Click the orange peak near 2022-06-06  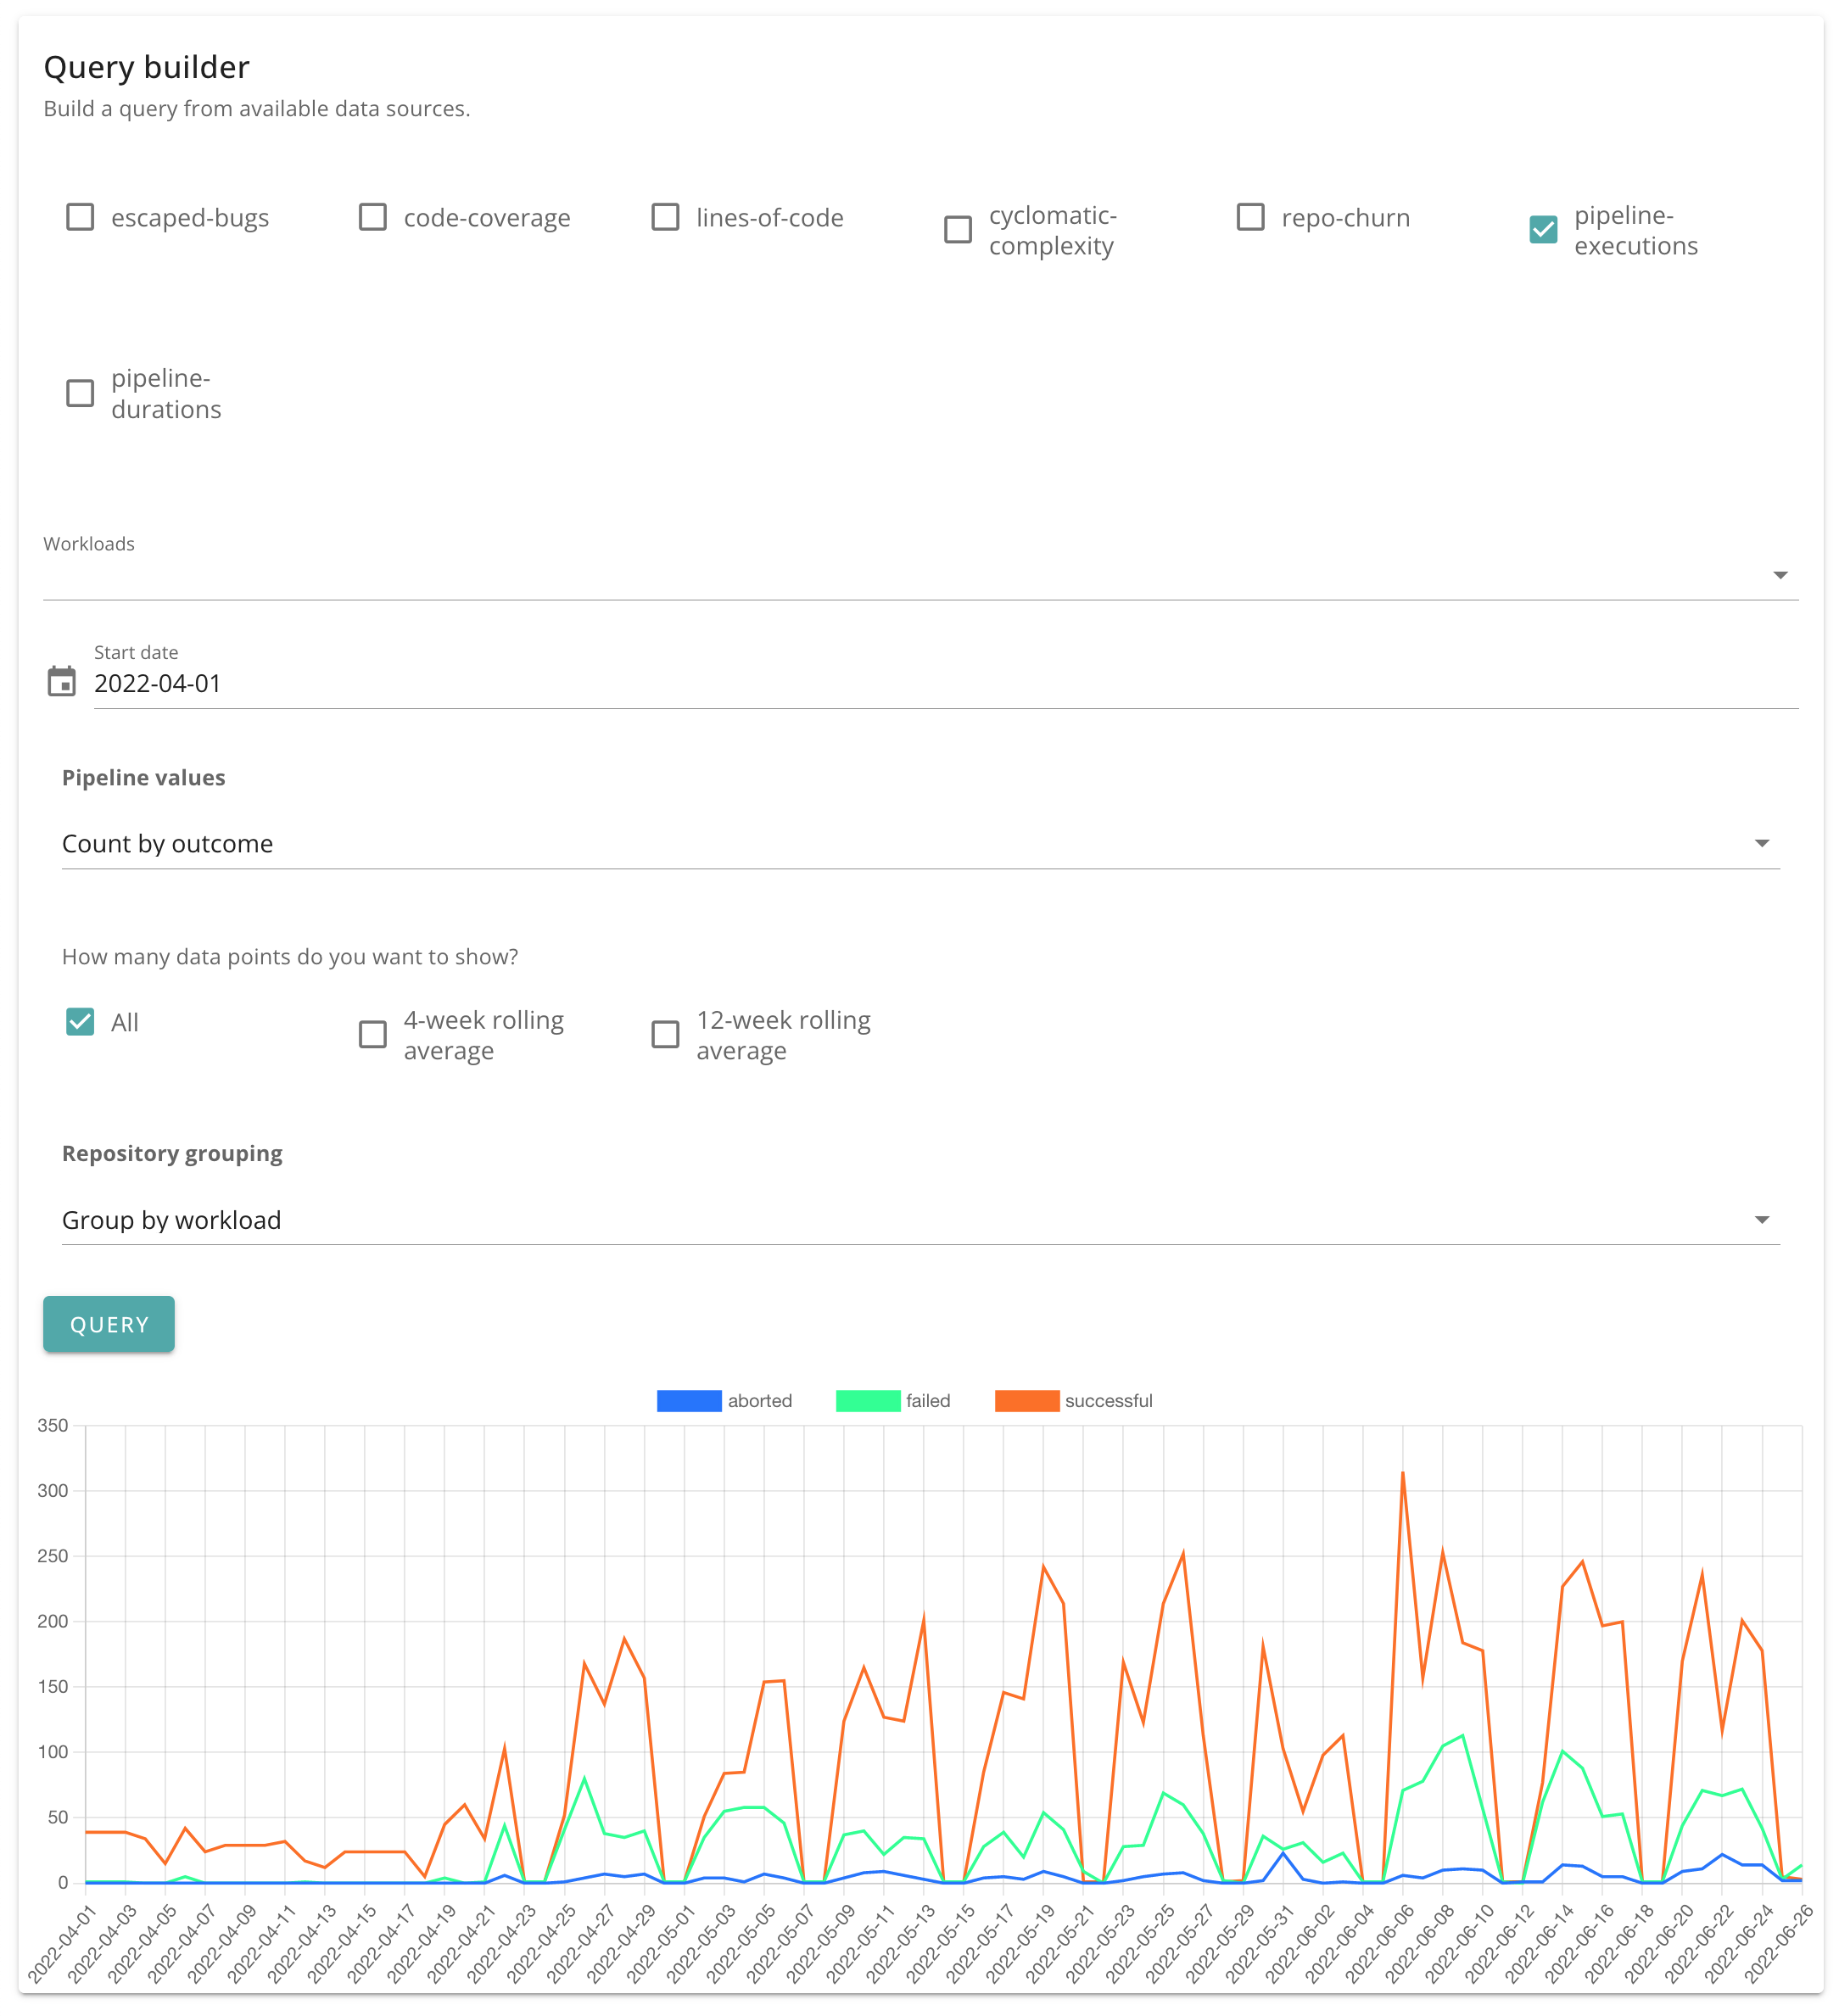1403,1473
